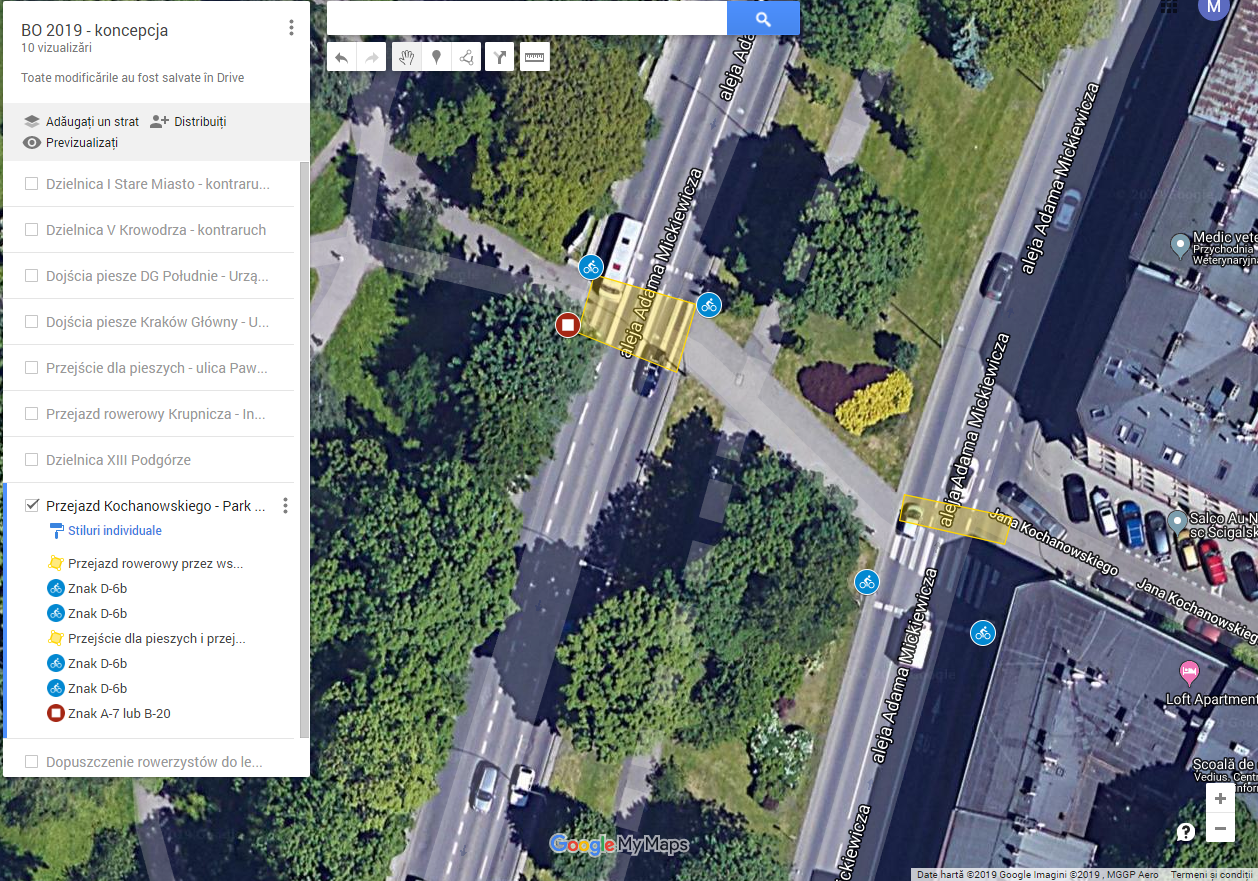
Task: Click the blue search magnifier button
Action: click(x=763, y=18)
